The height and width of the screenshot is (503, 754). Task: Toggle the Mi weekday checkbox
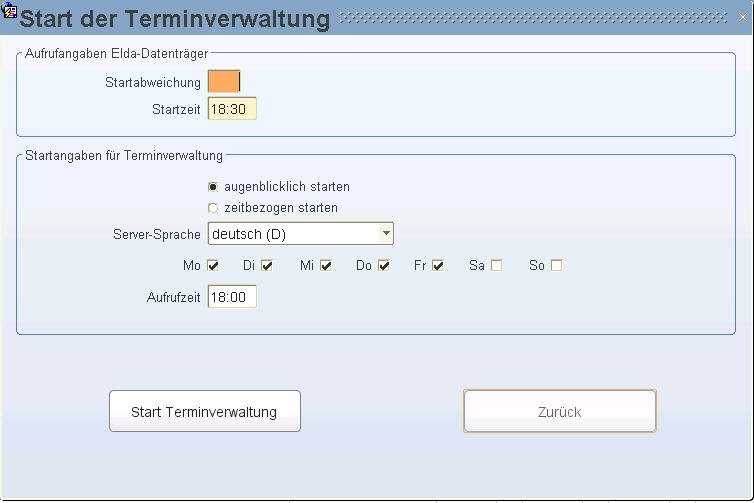[326, 265]
